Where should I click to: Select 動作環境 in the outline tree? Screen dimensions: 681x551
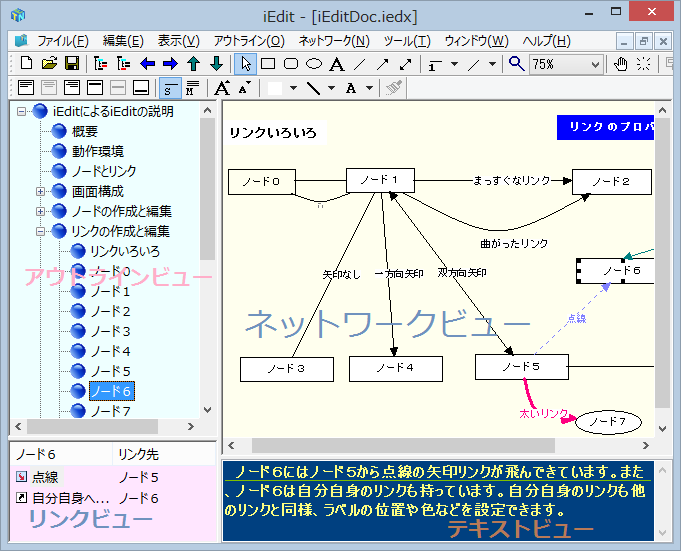98,152
